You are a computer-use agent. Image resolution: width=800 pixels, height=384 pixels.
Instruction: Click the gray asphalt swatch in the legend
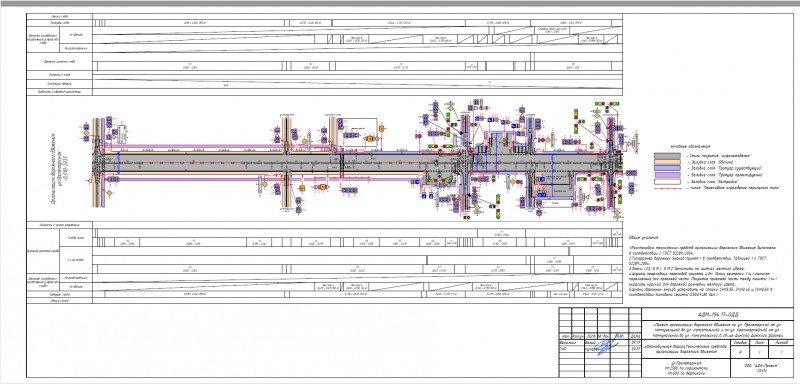667,155
